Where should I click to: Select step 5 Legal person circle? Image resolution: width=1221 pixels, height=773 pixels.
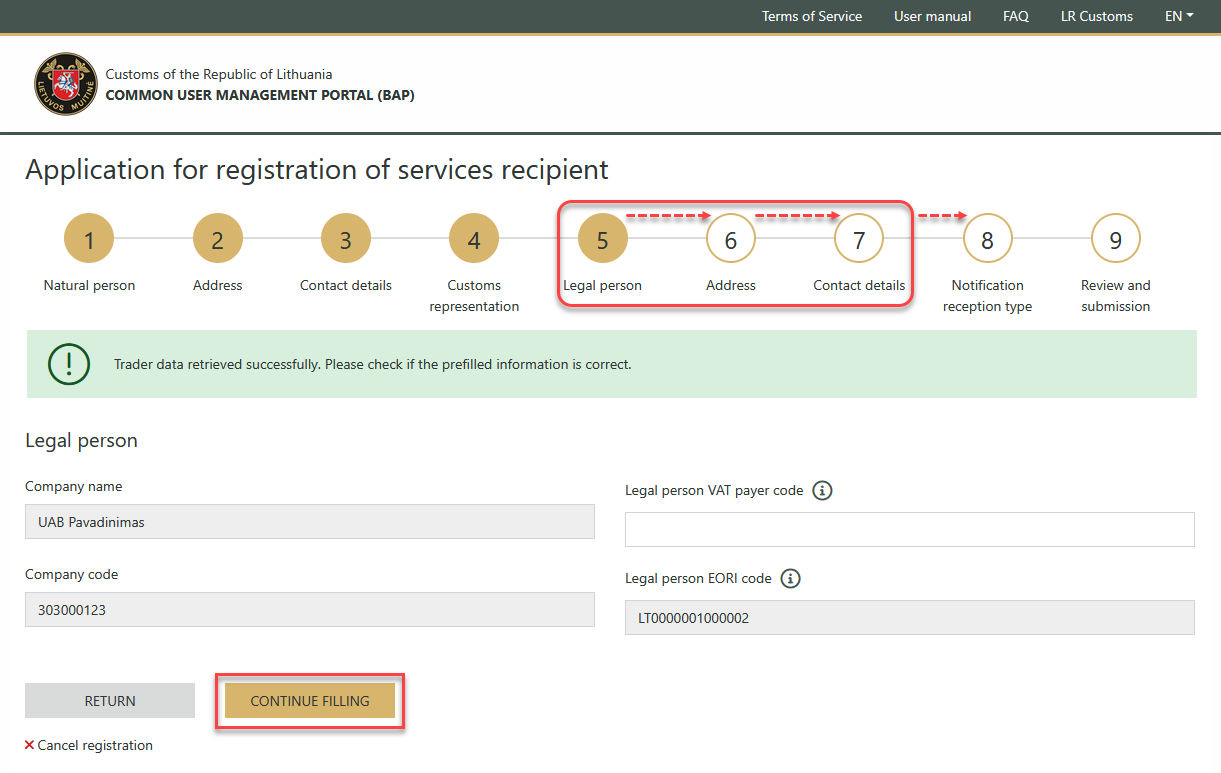[602, 239]
